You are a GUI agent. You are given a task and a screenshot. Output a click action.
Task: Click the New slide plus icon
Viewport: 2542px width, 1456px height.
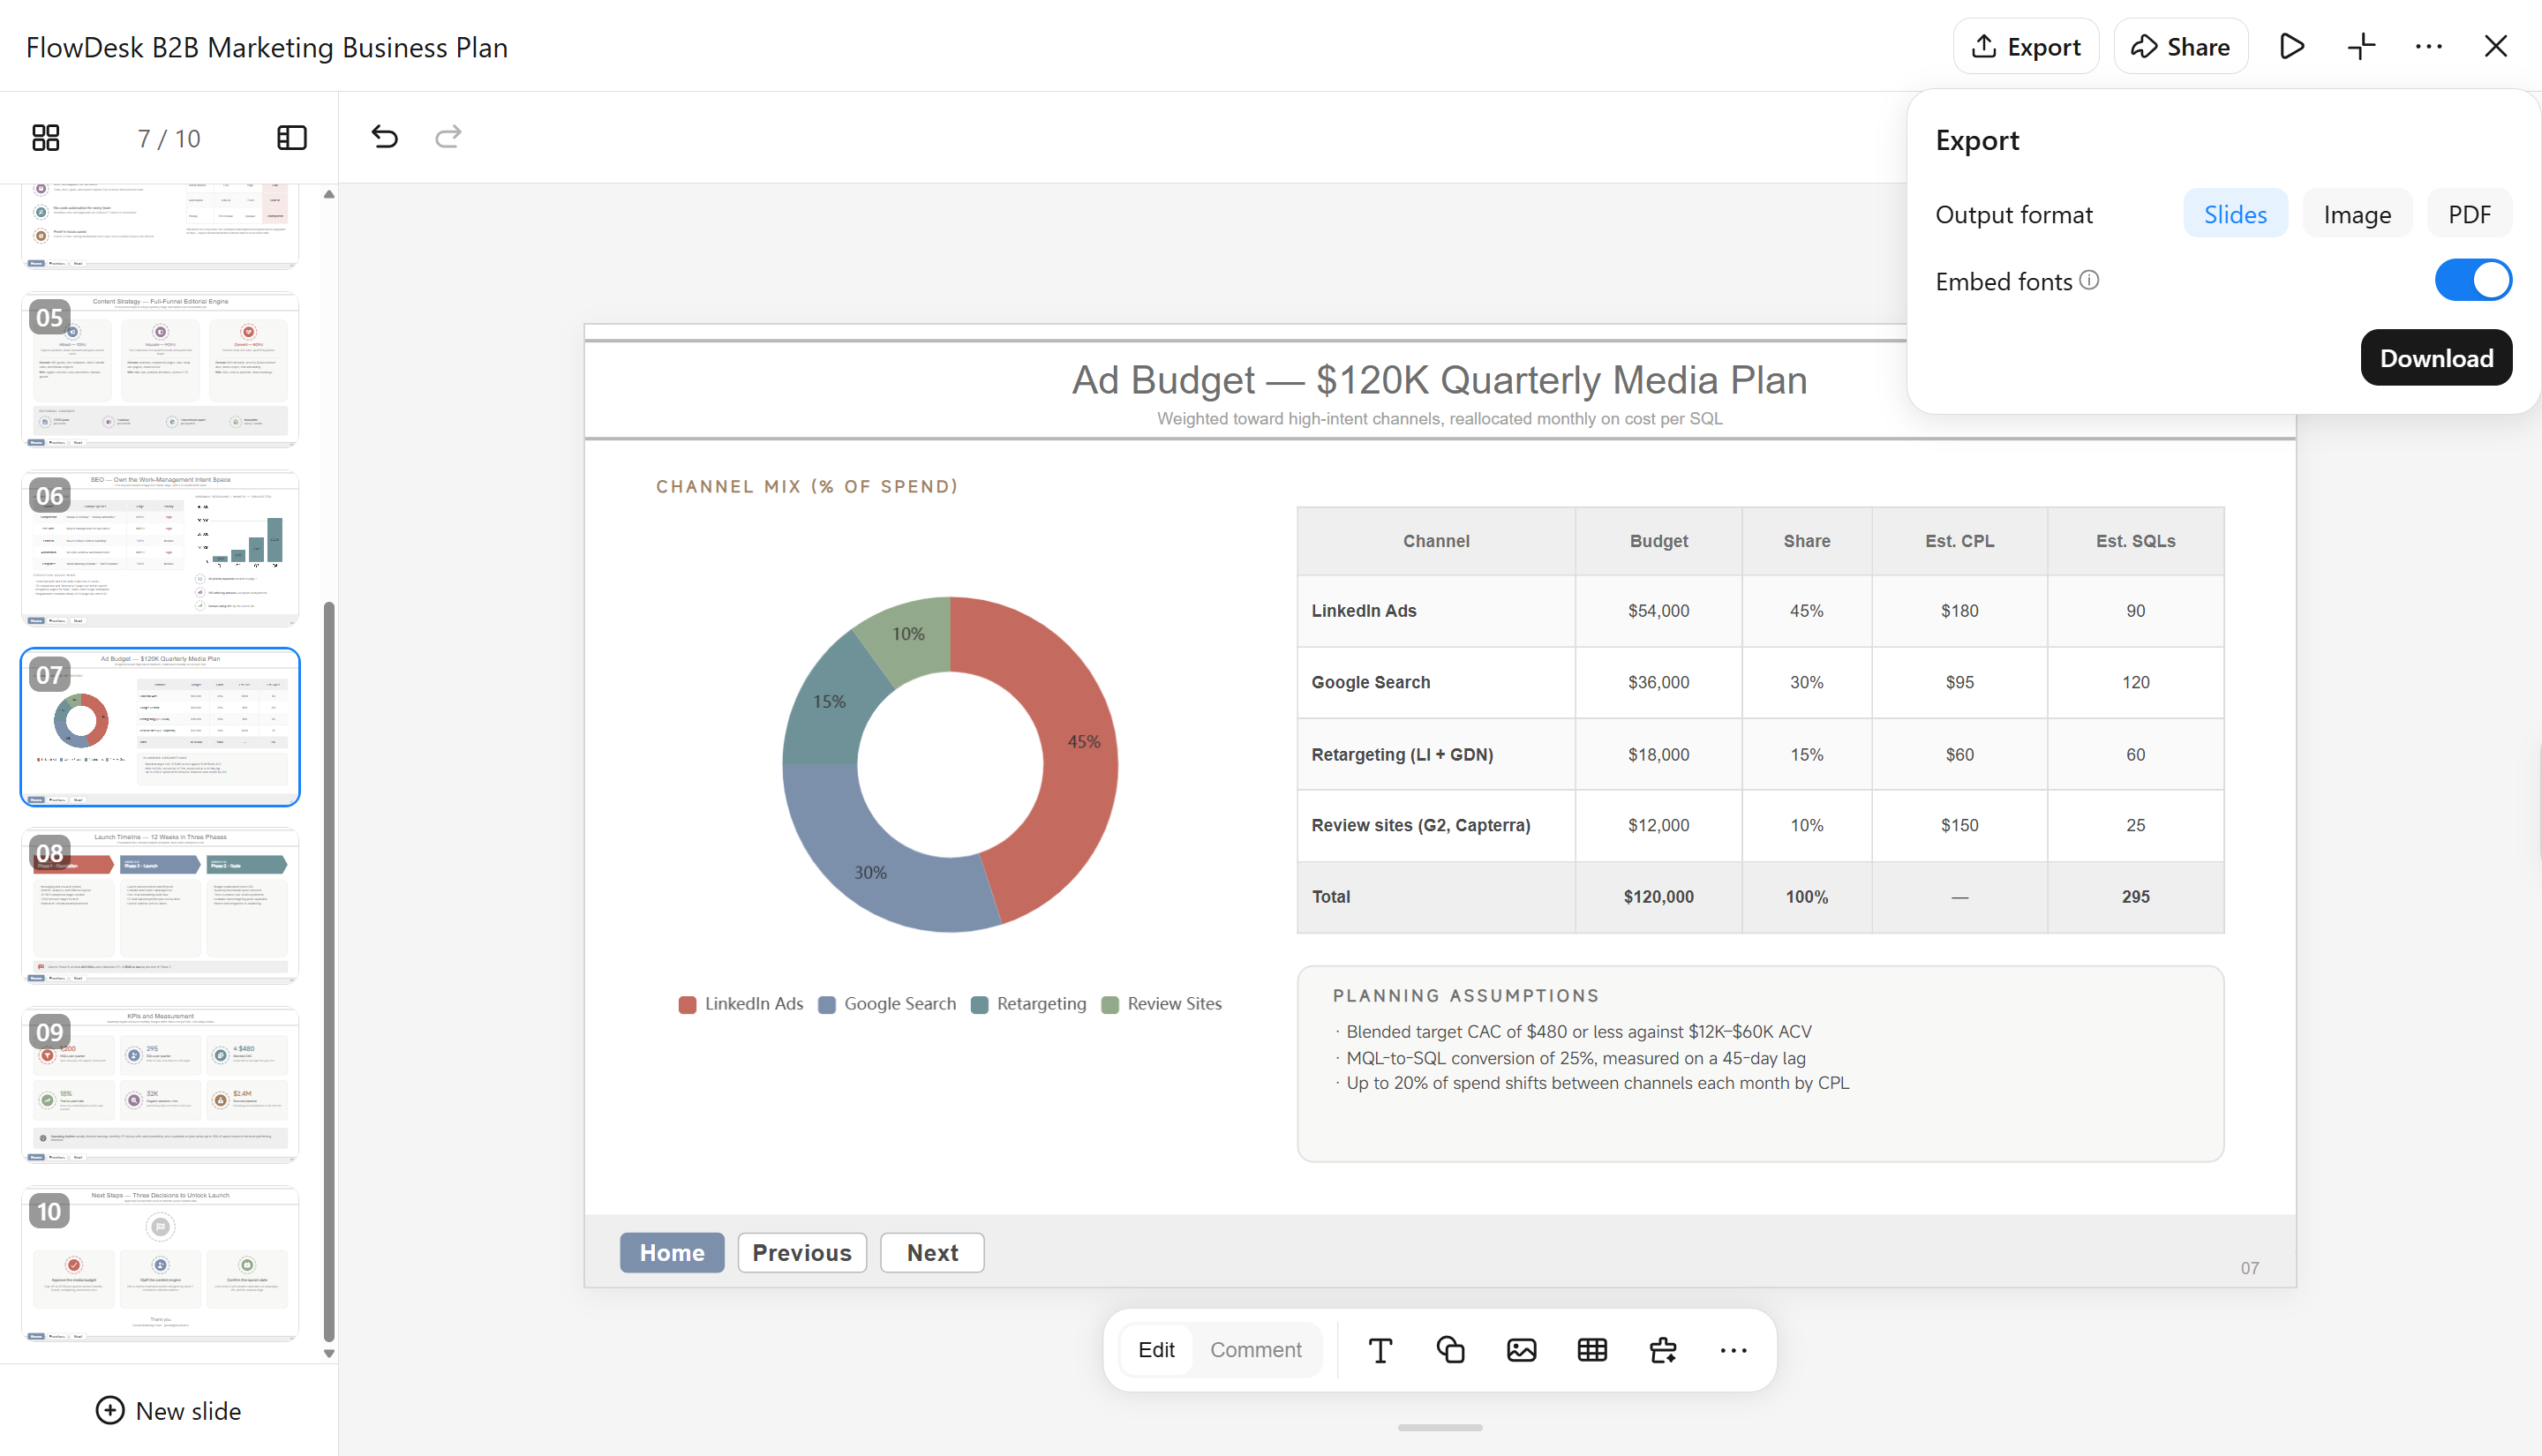click(110, 1410)
